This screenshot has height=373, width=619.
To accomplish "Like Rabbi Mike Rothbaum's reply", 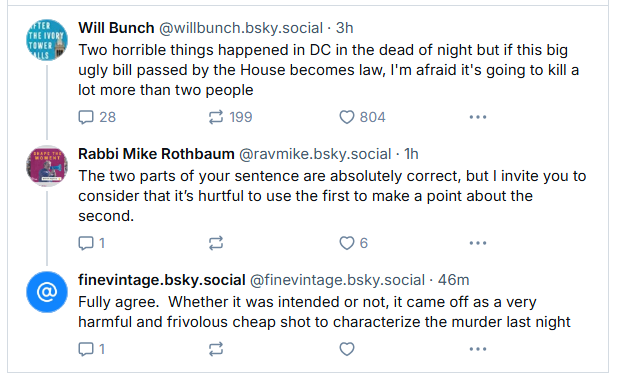I will (353, 243).
